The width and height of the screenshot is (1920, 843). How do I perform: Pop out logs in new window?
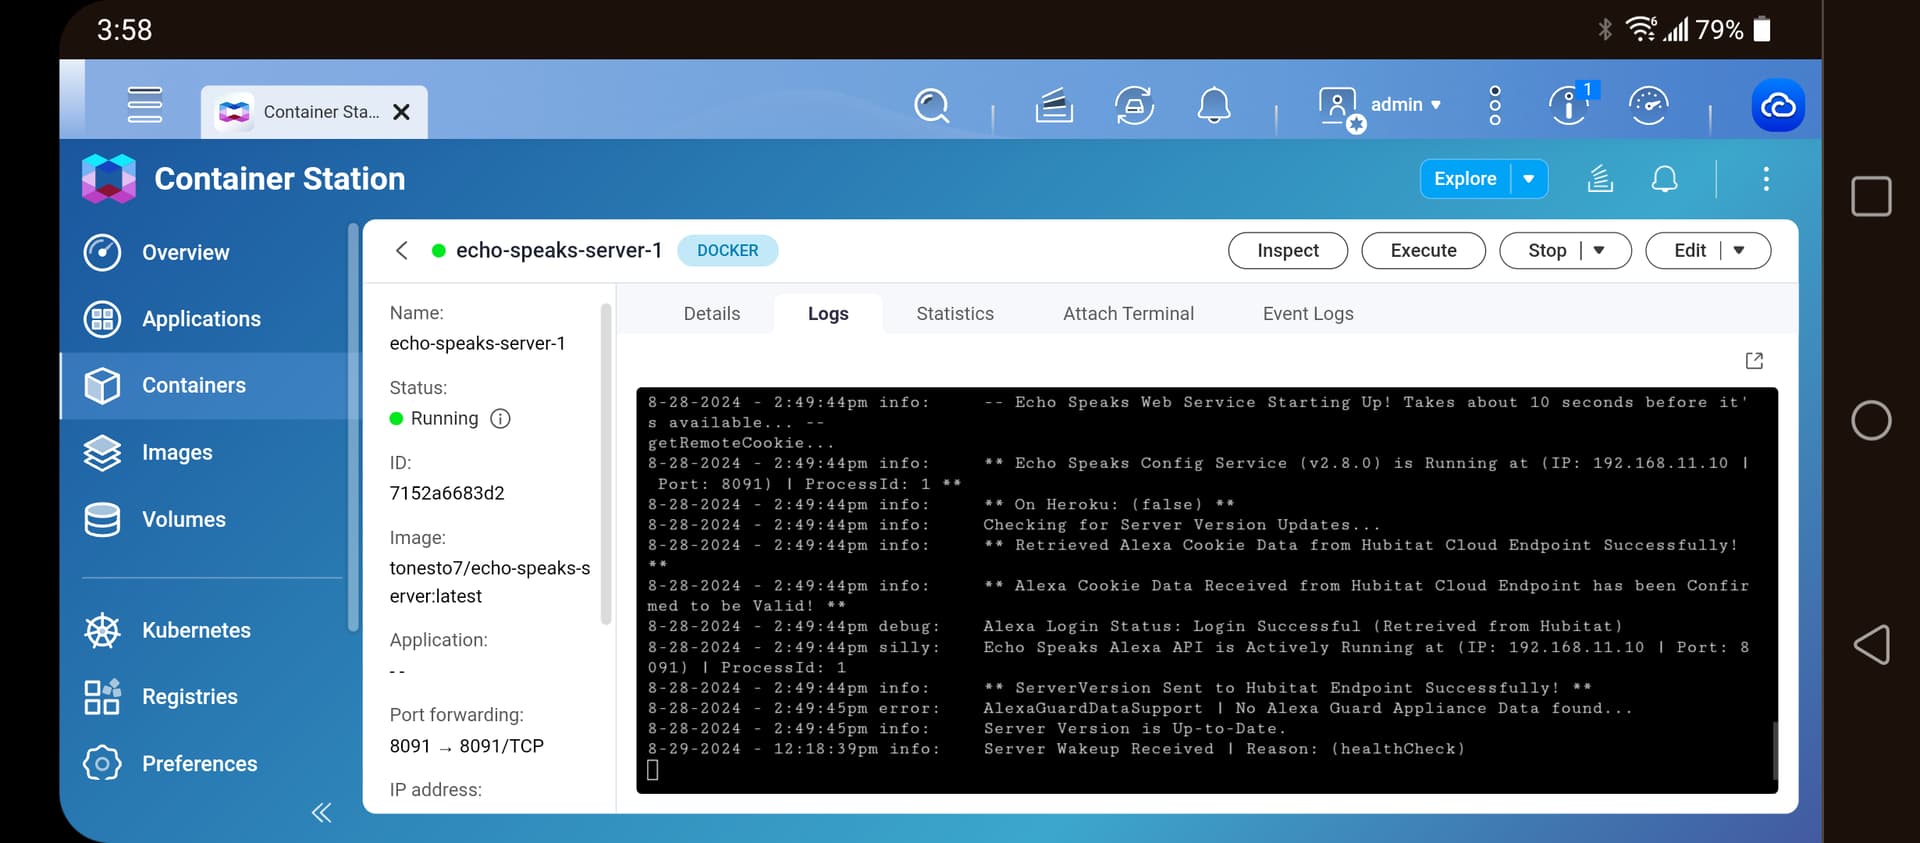(x=1754, y=361)
